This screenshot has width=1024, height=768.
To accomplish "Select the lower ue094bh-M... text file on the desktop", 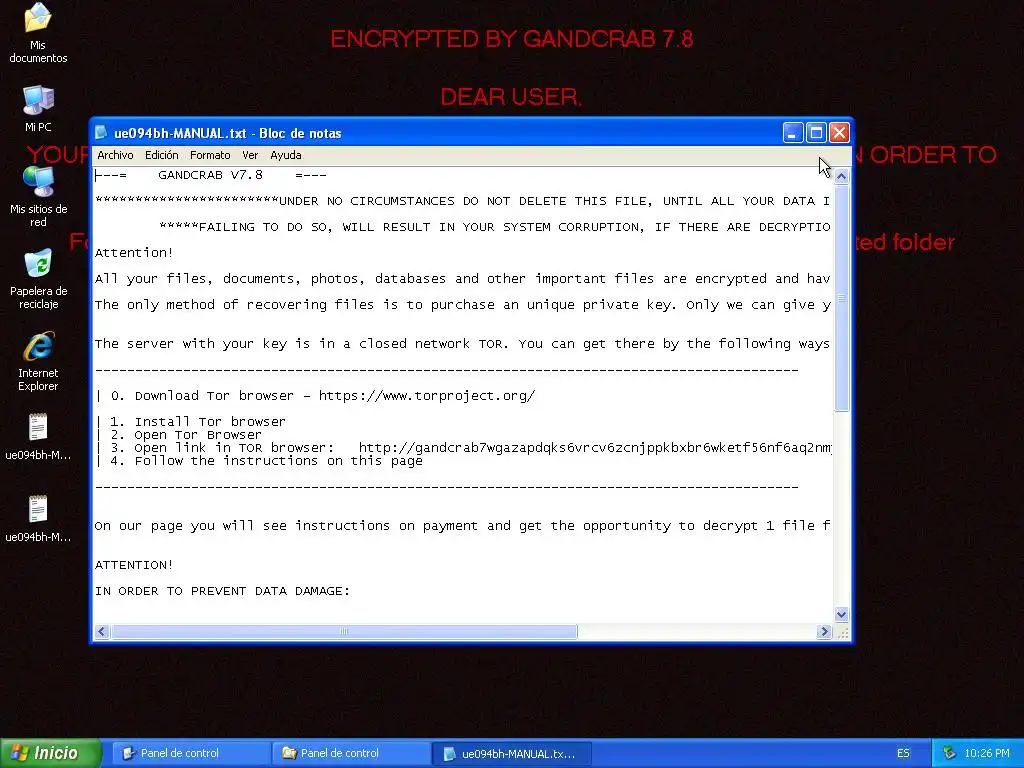I will coord(38,519).
